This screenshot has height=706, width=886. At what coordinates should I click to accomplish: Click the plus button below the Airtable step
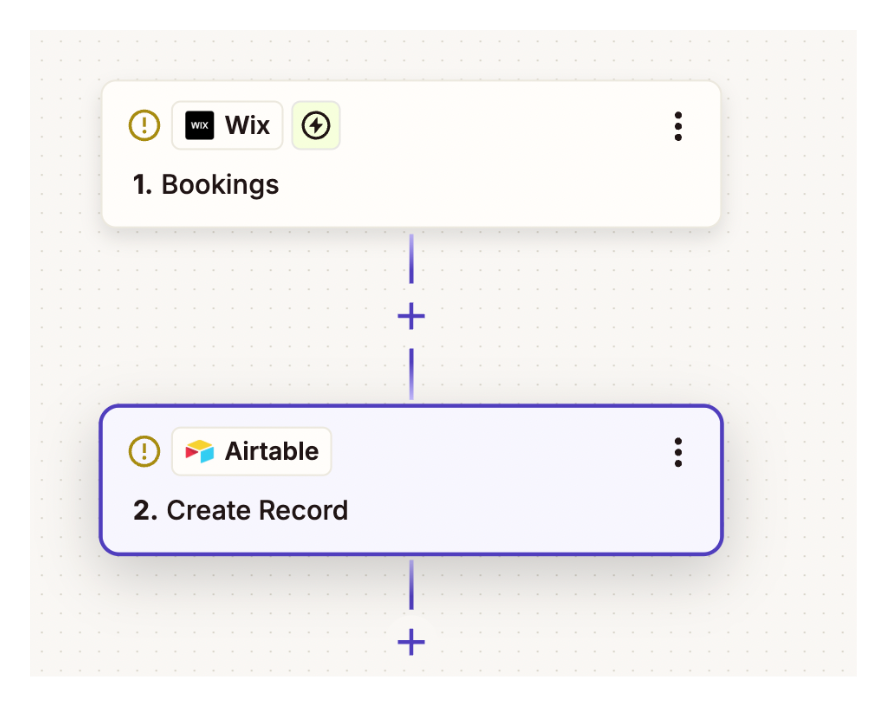pos(410,644)
